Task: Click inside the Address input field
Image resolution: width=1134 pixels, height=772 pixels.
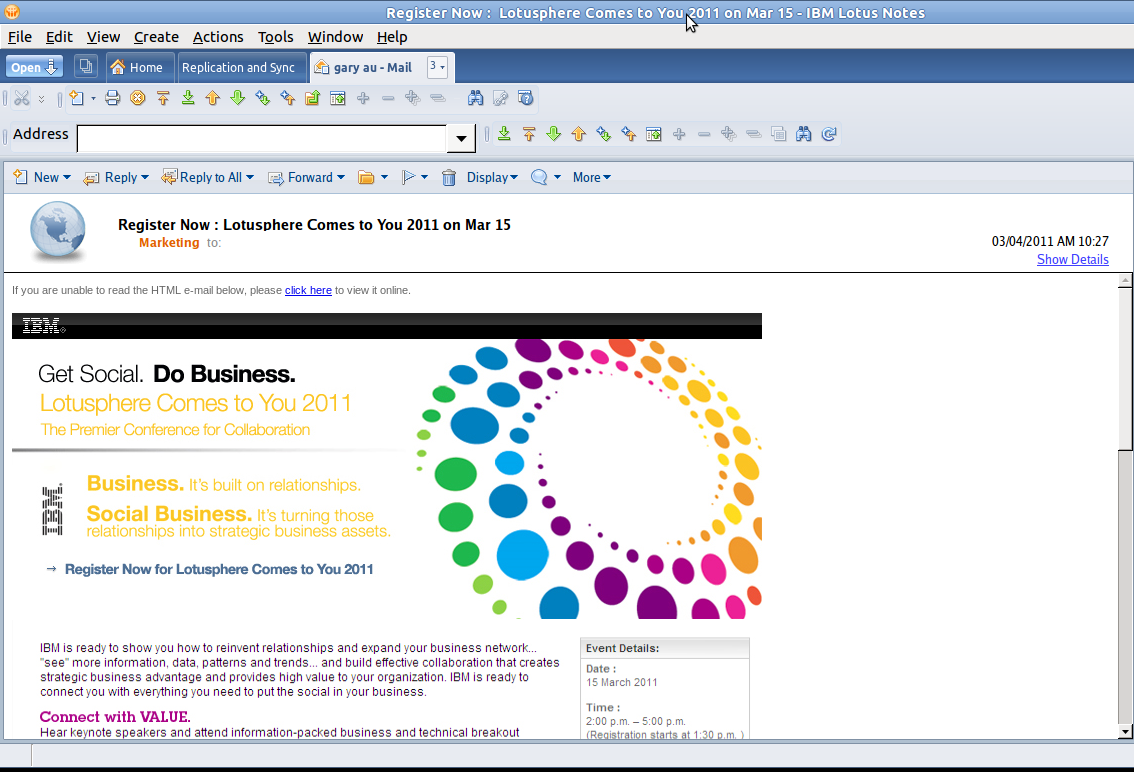Action: pos(261,138)
